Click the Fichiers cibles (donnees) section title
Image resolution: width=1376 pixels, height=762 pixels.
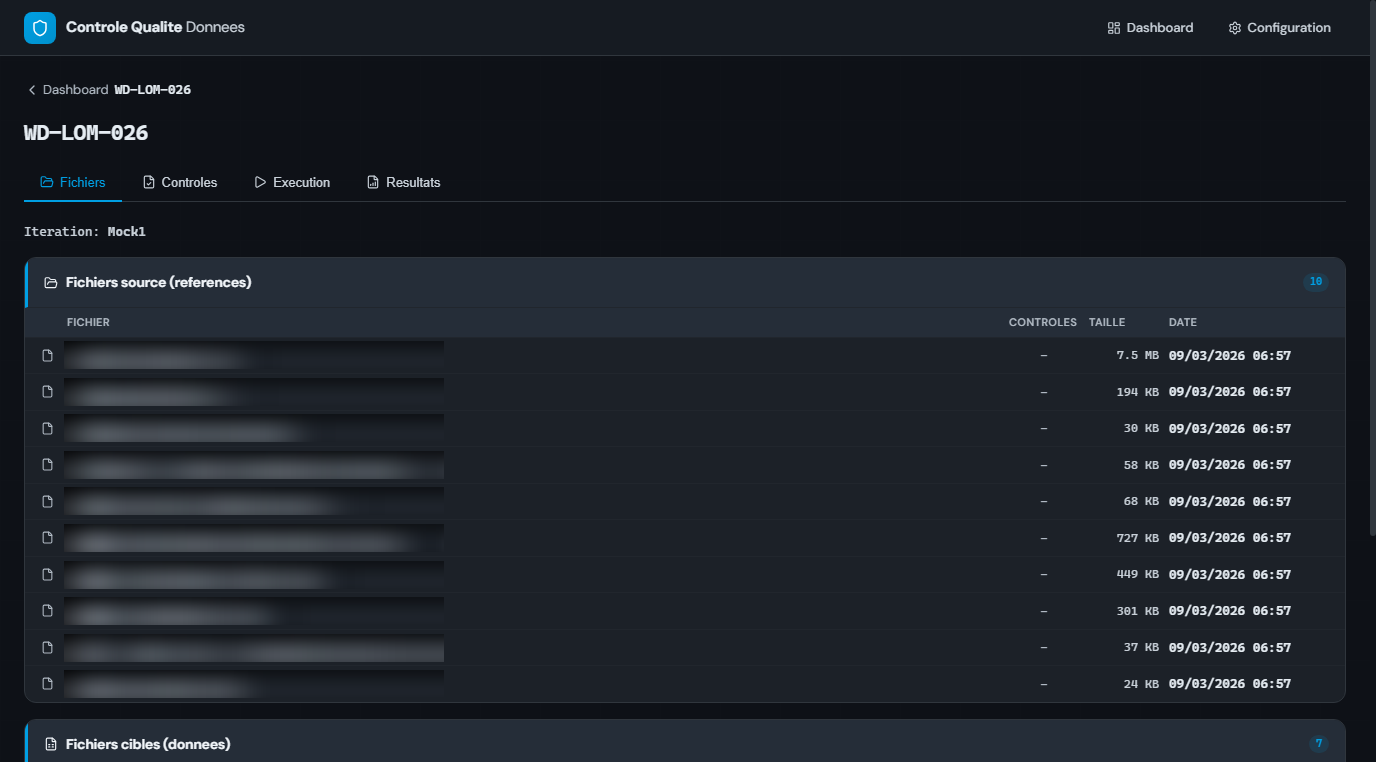tap(148, 745)
